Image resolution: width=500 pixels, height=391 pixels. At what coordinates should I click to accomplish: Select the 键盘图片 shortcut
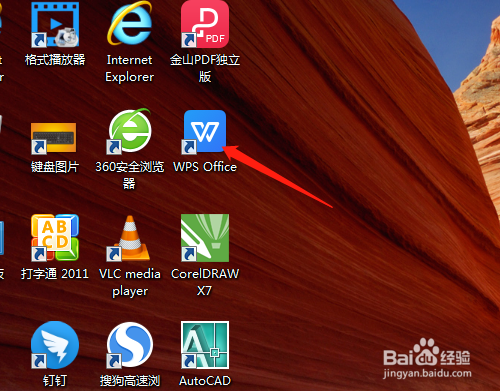(x=53, y=138)
